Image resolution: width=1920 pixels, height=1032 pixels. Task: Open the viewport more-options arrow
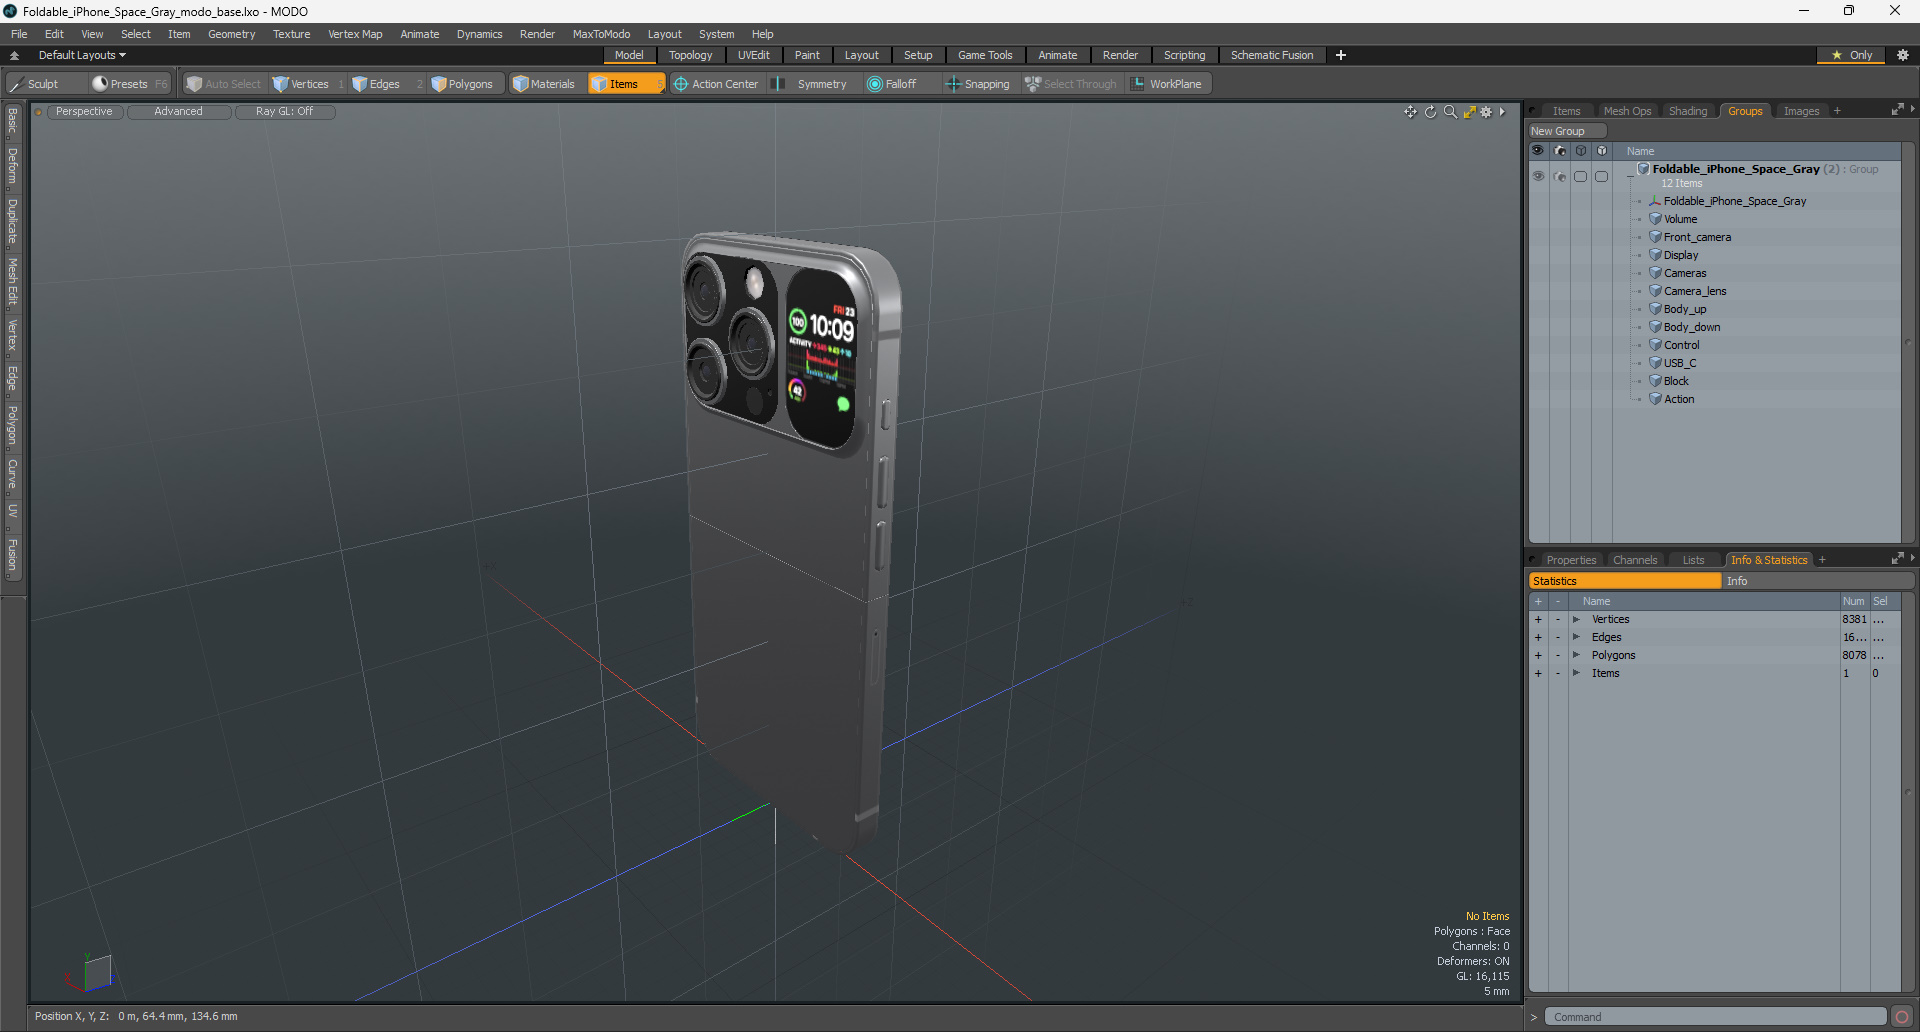(1502, 112)
